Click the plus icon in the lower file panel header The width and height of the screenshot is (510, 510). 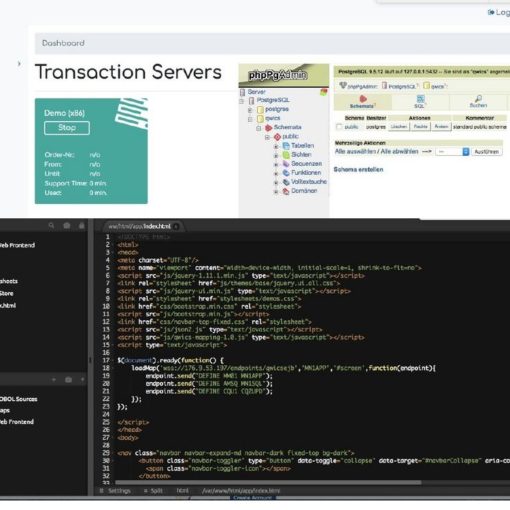click(54, 380)
